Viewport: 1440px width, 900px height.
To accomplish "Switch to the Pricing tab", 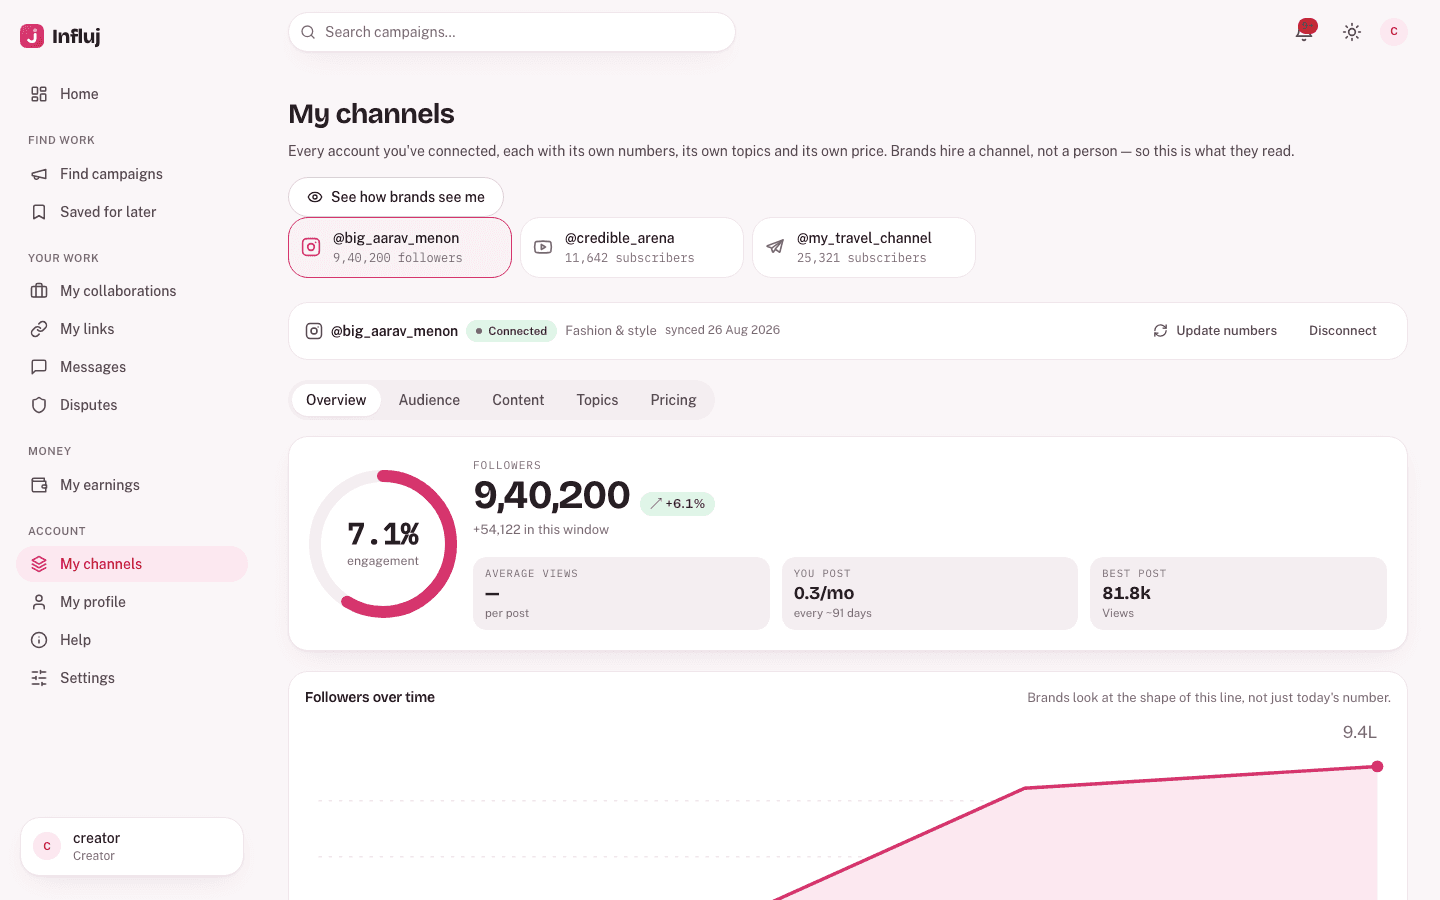I will click(673, 400).
